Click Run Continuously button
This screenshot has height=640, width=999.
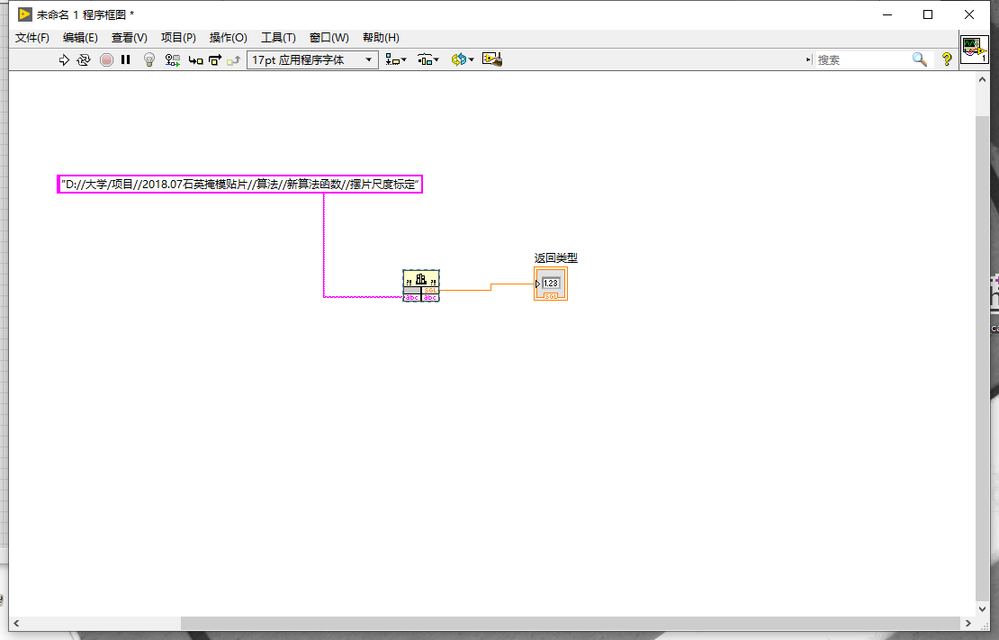[83, 60]
